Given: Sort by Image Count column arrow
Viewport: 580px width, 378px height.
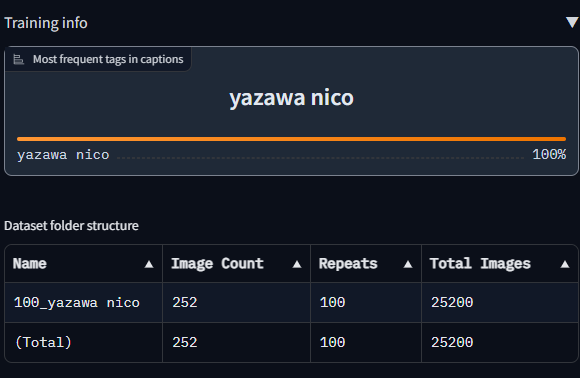Looking at the screenshot, I should tap(297, 264).
